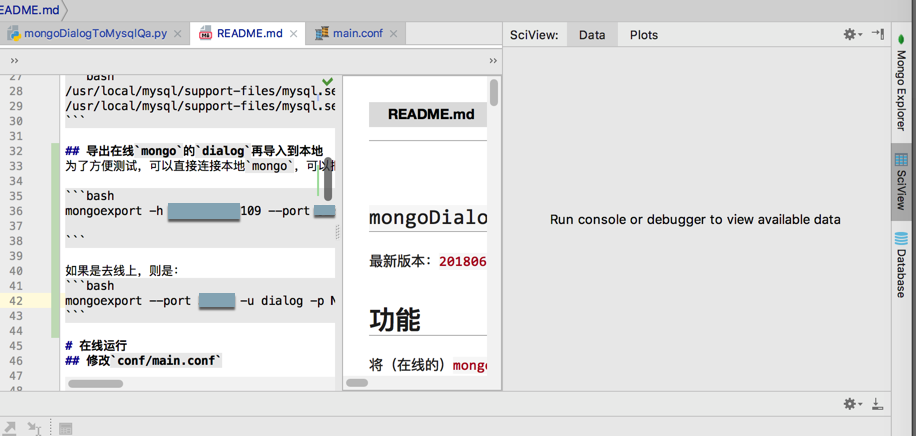Click the bottom panel hide download-arrow icon
This screenshot has width=916, height=436.
877,404
